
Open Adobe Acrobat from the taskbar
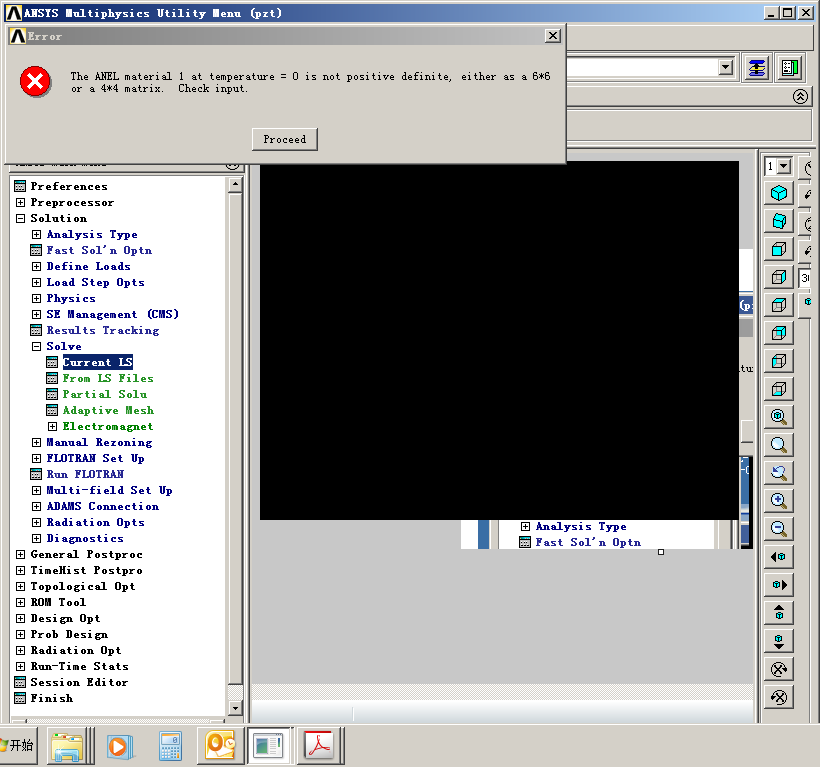[320, 745]
